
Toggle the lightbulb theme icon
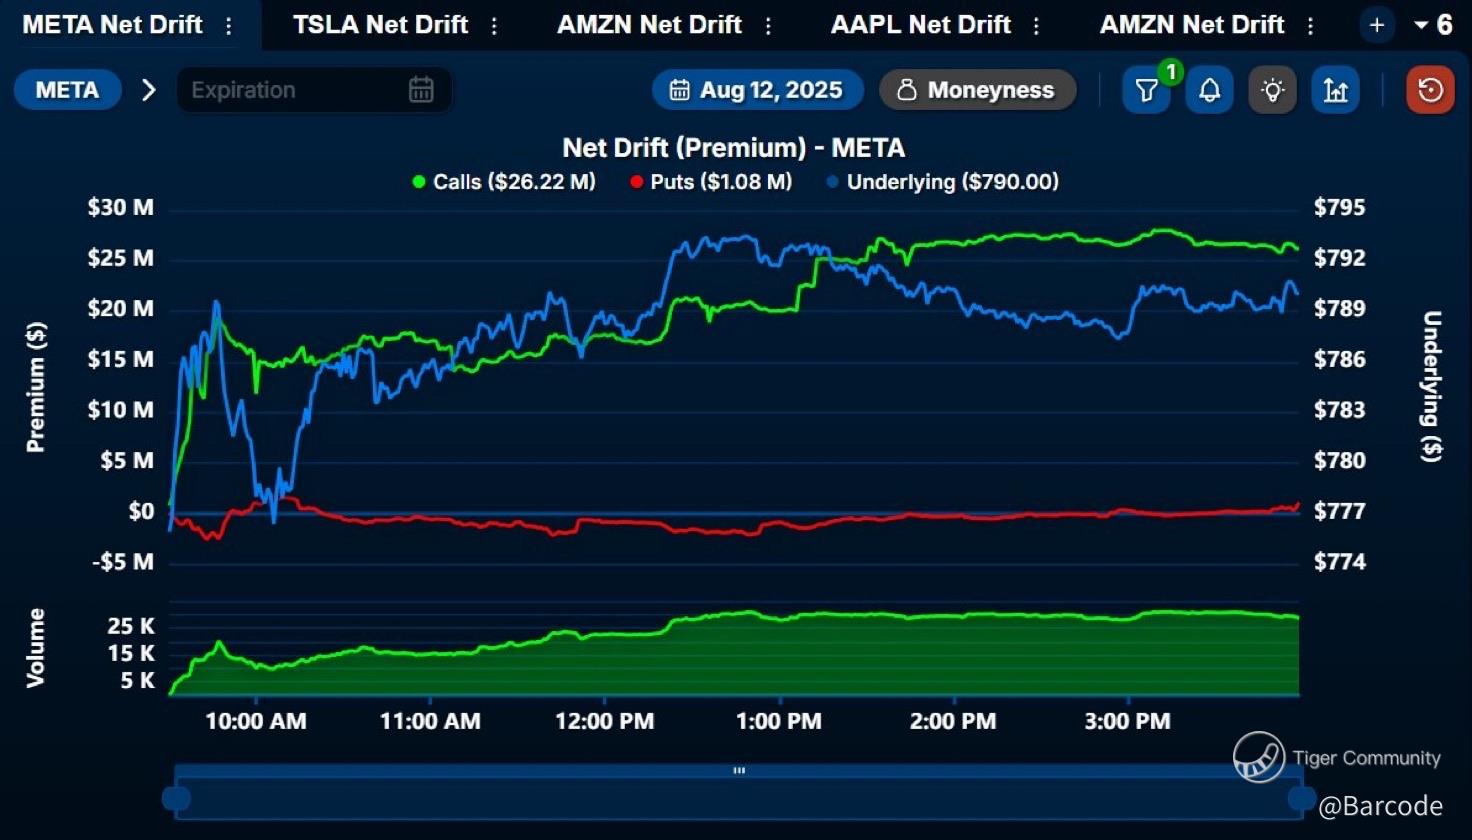pyautogui.click(x=1272, y=90)
